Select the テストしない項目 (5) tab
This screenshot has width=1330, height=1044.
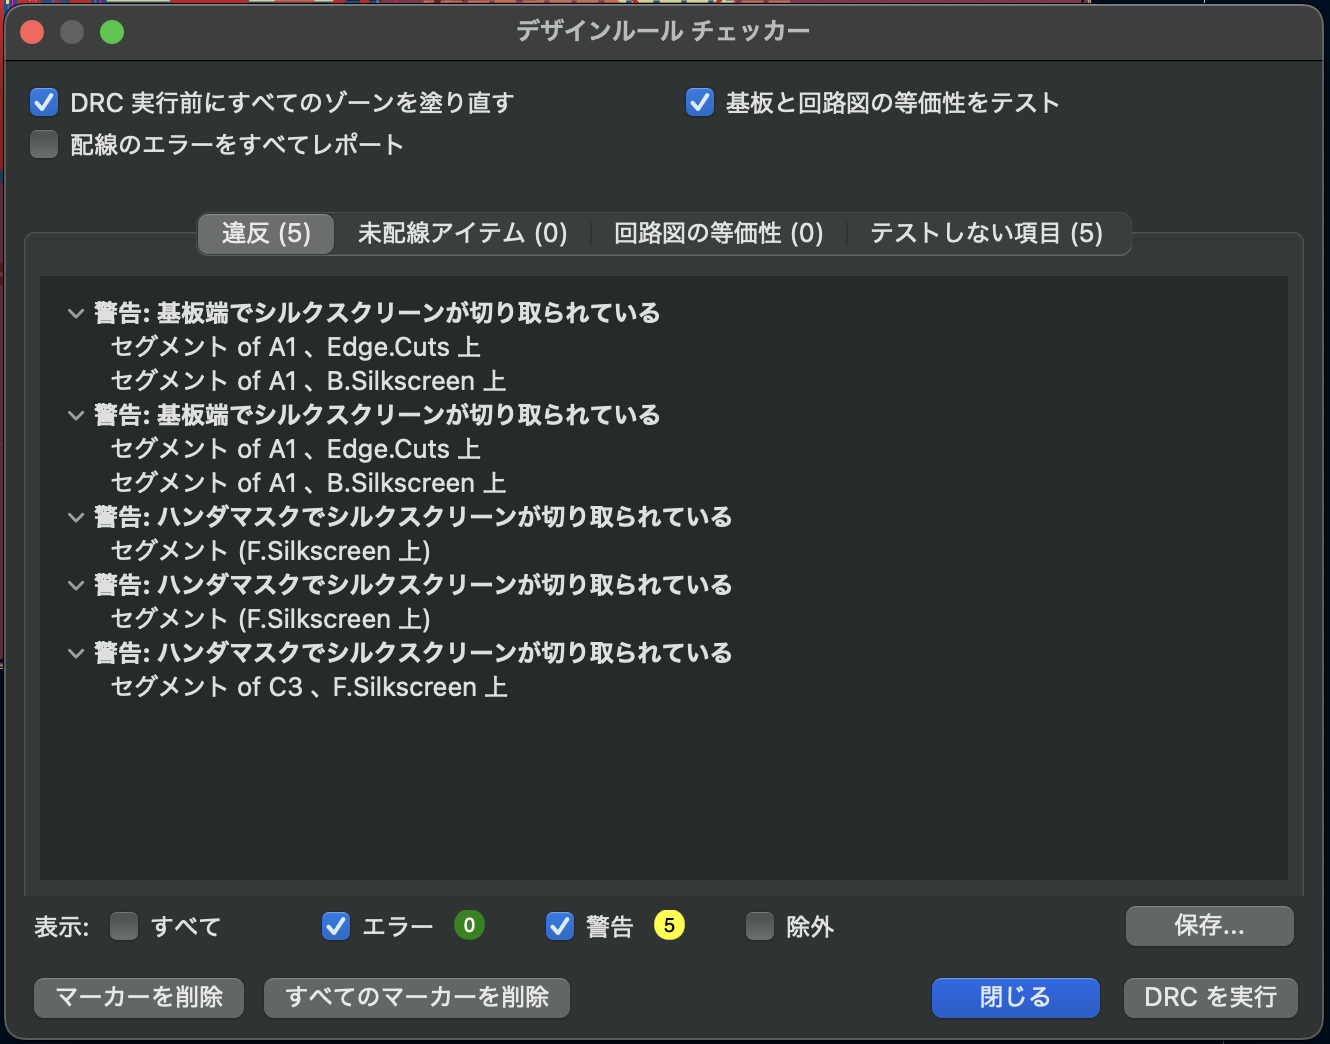click(x=986, y=233)
